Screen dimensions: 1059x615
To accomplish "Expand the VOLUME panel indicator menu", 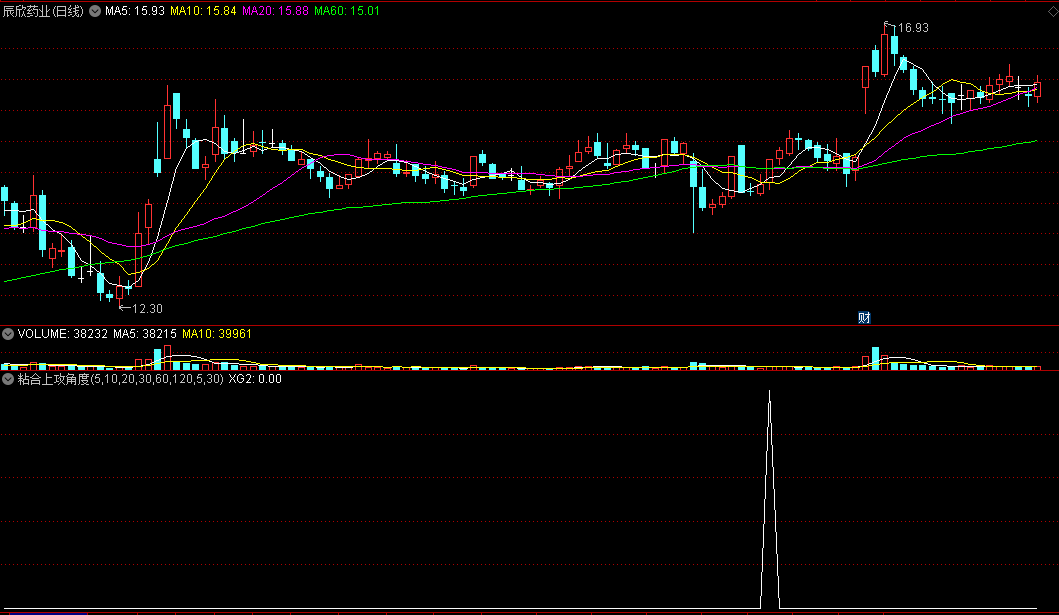I will pos(8,333).
